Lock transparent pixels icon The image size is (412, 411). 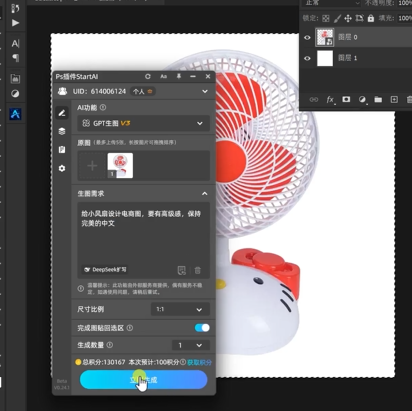pos(326,18)
